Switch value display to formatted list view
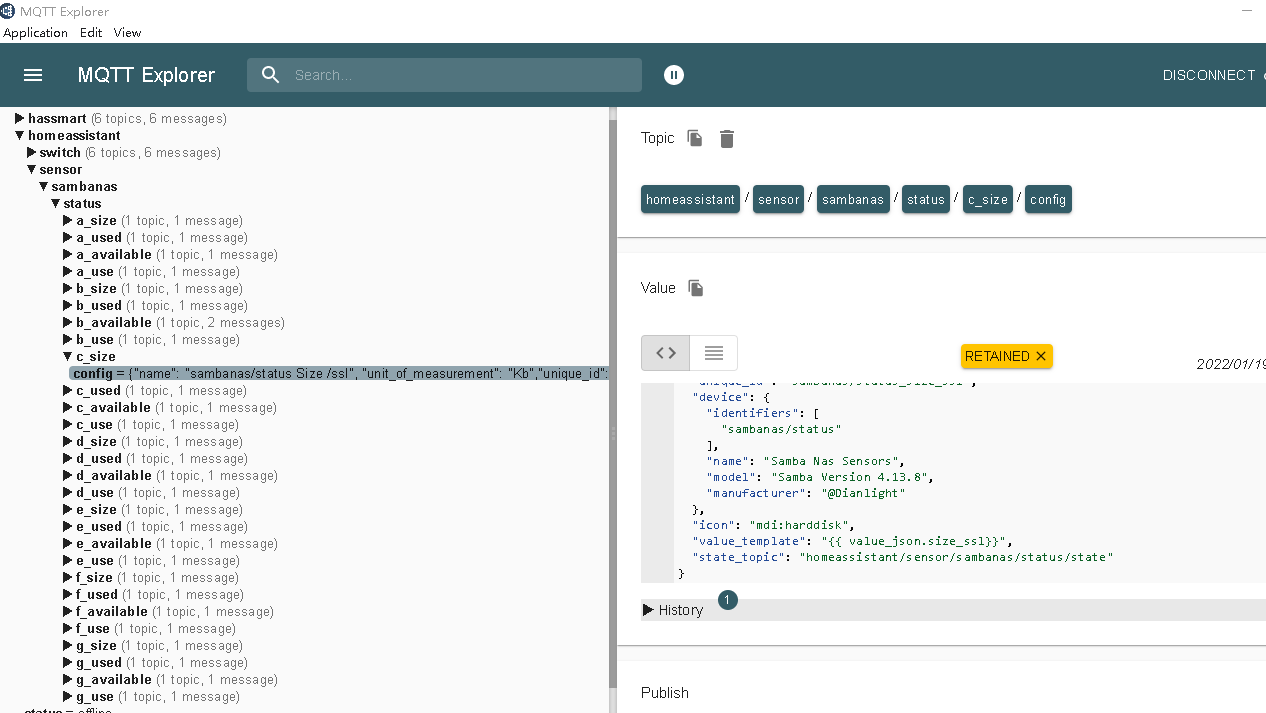The height and width of the screenshot is (713, 1266). click(713, 353)
